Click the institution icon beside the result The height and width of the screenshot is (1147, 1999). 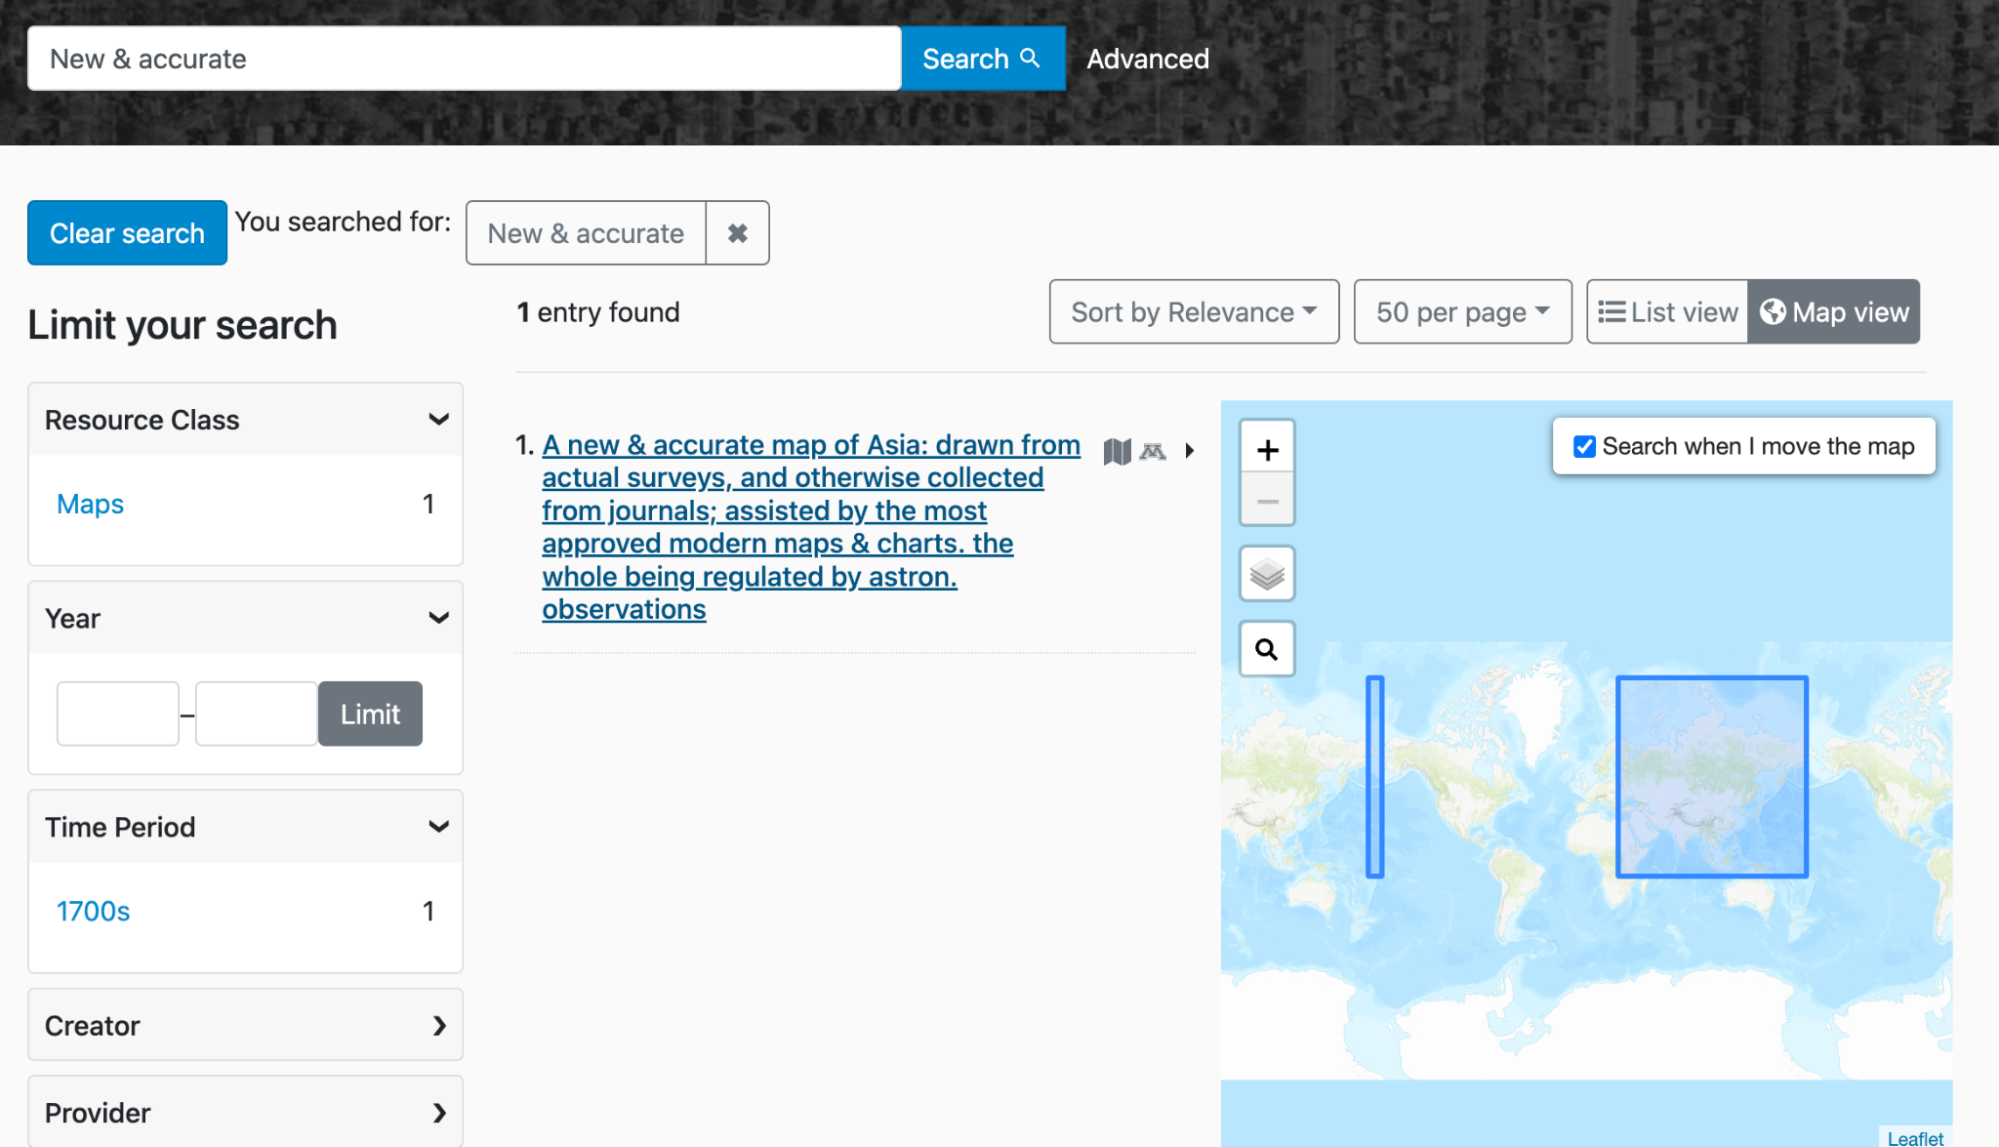pos(1153,451)
